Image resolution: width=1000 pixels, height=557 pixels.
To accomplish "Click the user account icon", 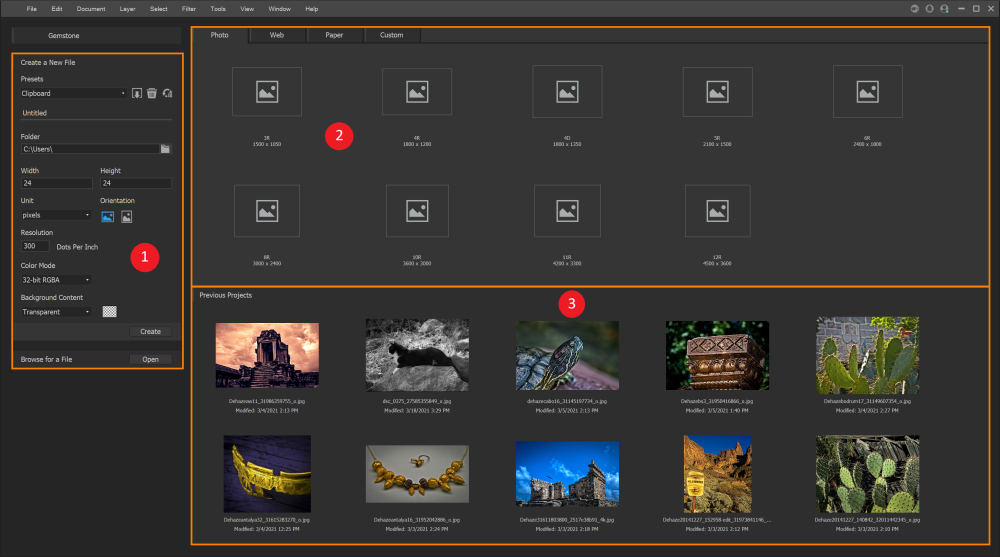I will pyautogui.click(x=943, y=8).
